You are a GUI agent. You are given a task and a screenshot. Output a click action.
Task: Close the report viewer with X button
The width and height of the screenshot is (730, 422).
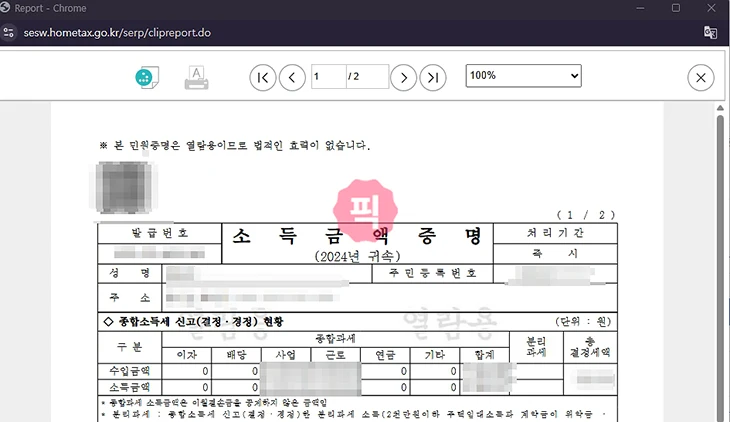coord(701,78)
